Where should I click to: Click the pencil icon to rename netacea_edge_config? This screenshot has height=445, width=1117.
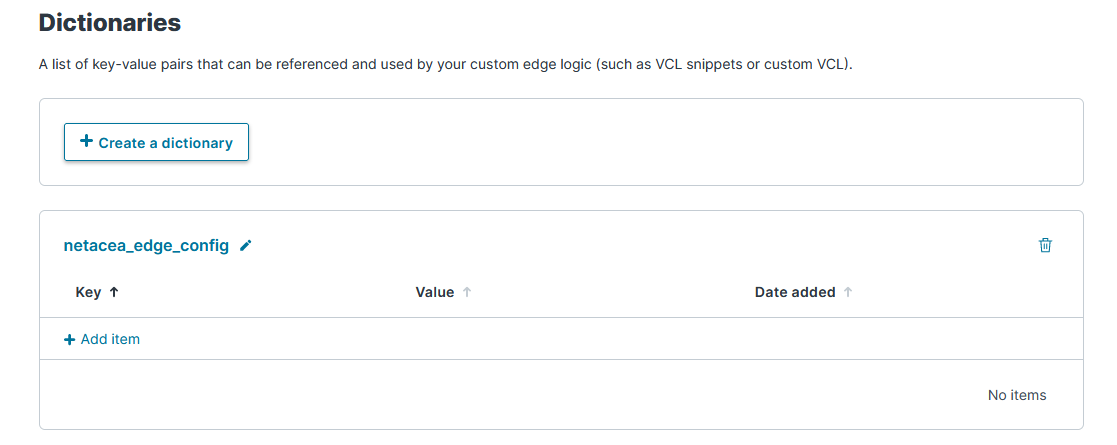click(246, 245)
